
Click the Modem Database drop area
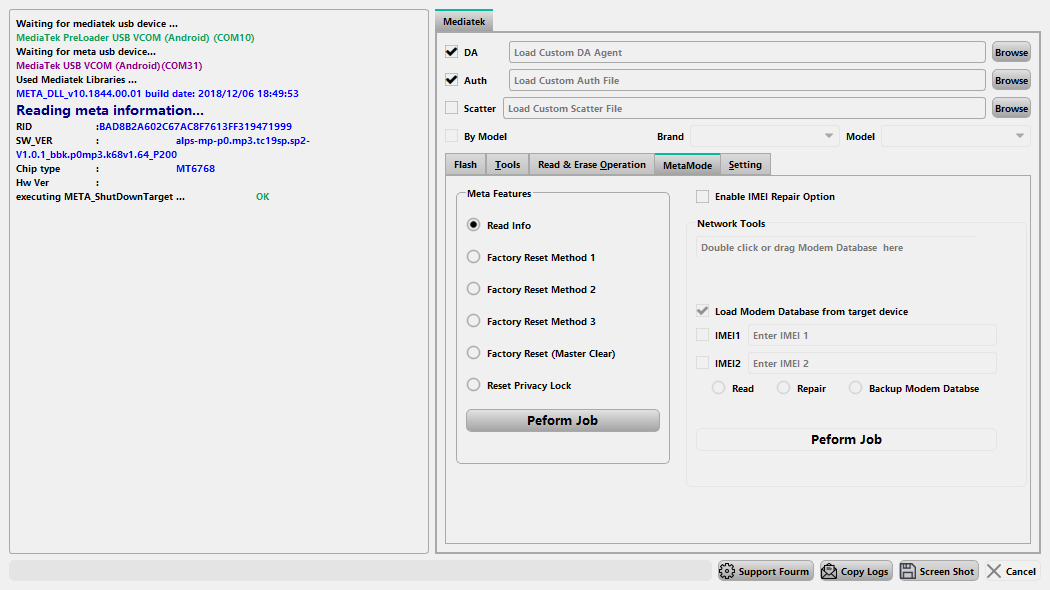click(837, 248)
